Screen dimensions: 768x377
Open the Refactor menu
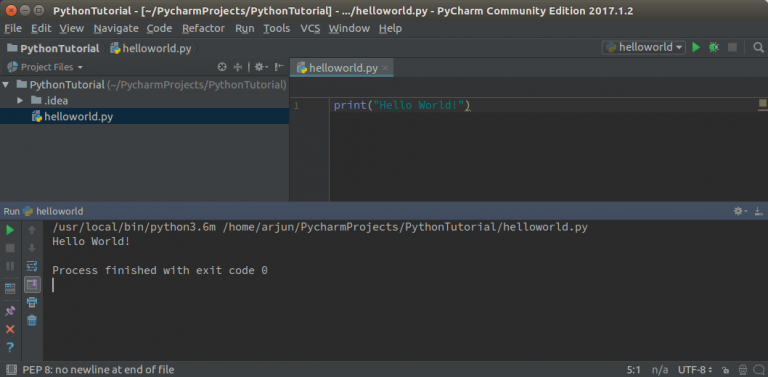pos(203,28)
